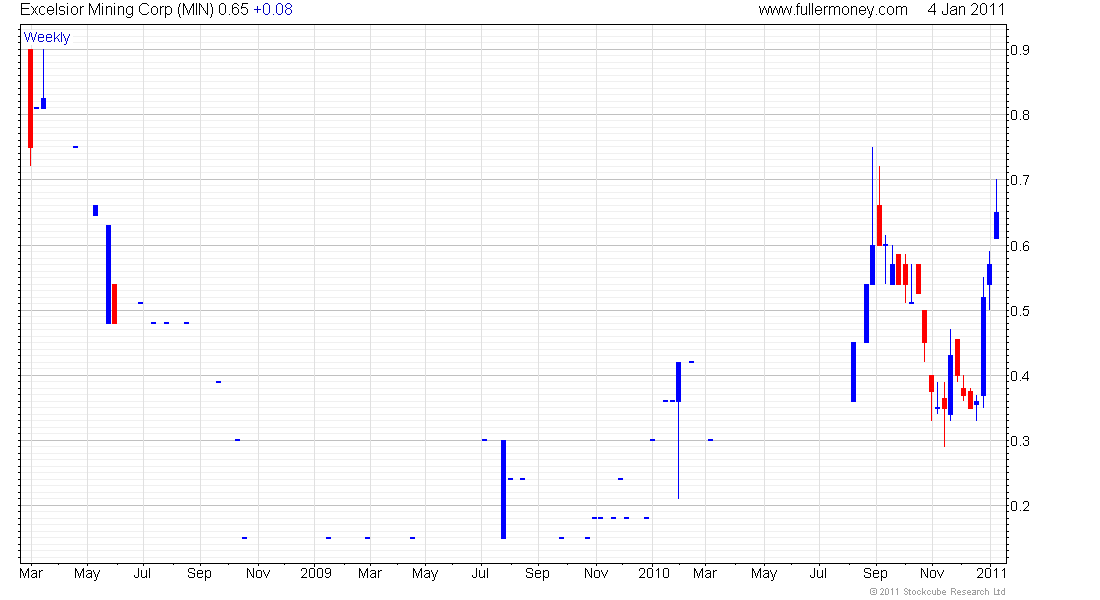Click the 'Weekly' interval label
1100x600 pixels.
coord(47,37)
